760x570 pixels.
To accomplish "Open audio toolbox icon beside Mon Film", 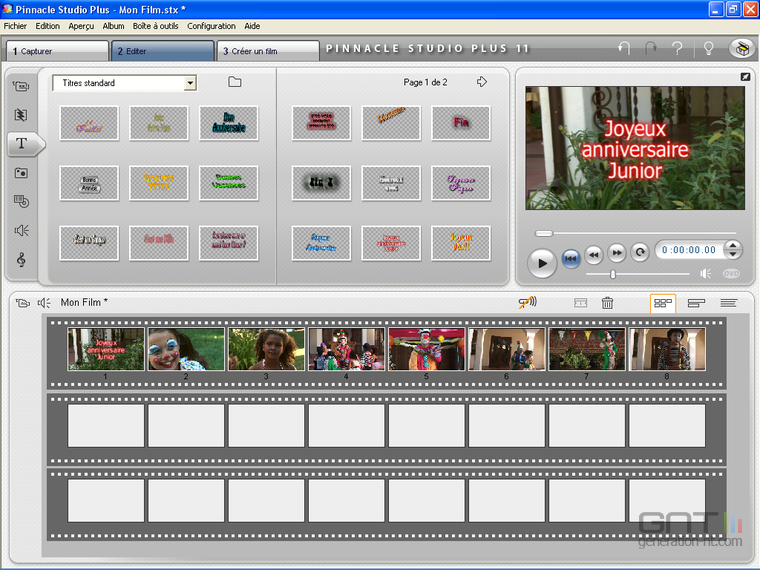I will click(44, 303).
